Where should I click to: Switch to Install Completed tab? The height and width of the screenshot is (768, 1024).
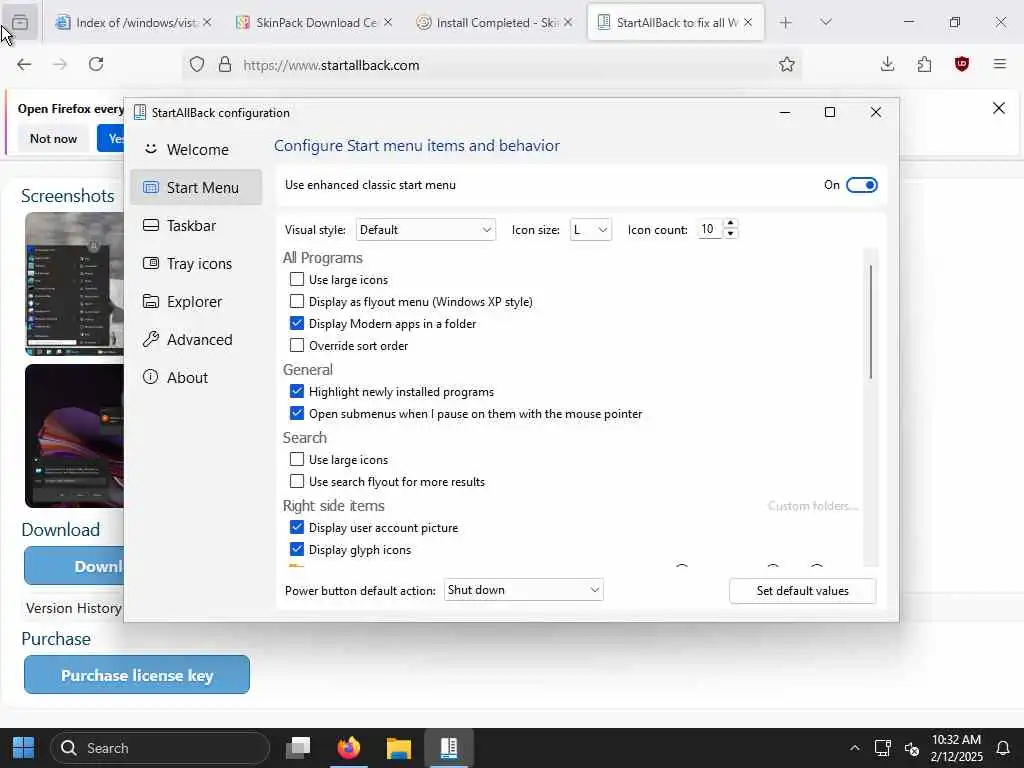point(495,23)
